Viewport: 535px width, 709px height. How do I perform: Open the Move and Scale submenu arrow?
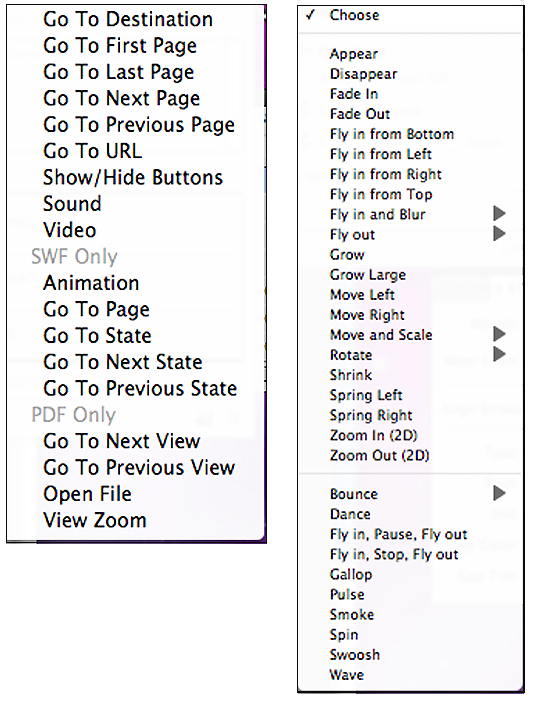pos(499,334)
